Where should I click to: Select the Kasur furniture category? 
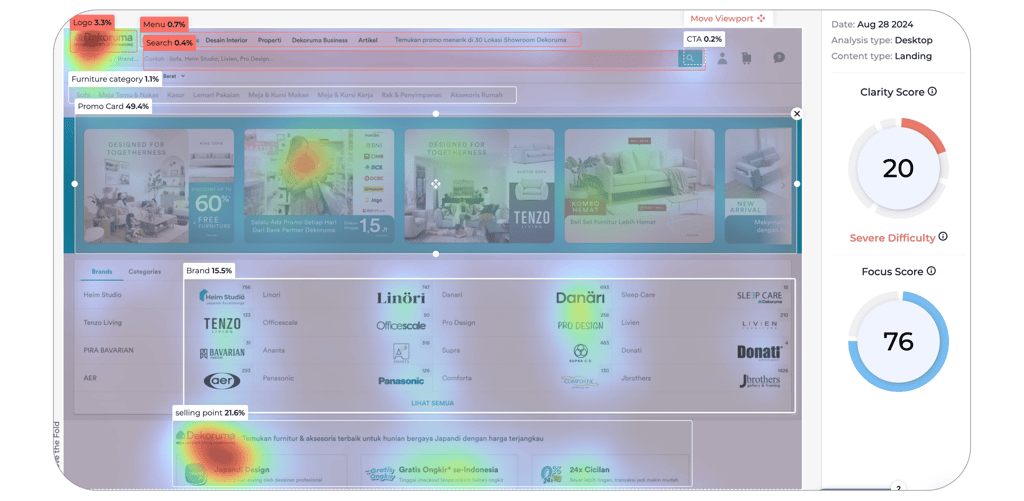(176, 95)
